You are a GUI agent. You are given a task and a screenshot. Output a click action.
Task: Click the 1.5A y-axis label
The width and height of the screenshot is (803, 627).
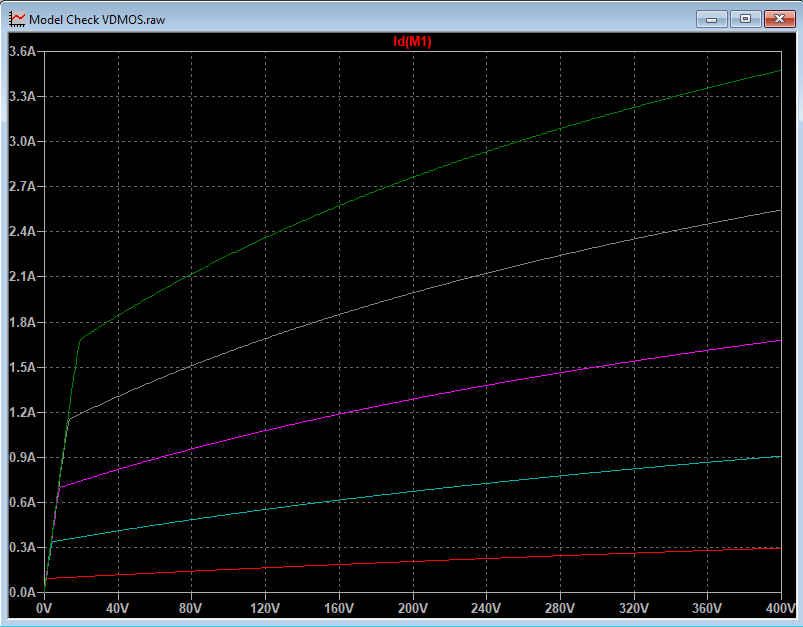point(23,367)
